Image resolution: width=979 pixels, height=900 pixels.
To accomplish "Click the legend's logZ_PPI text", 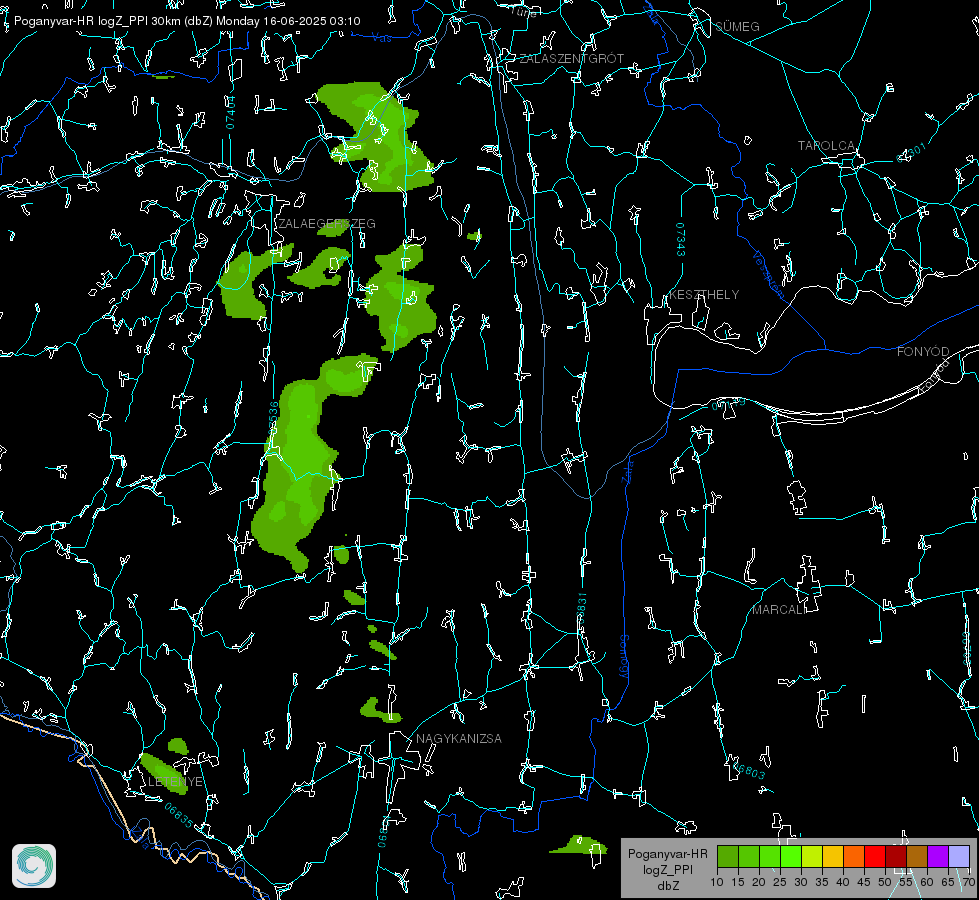I will 667,869.
